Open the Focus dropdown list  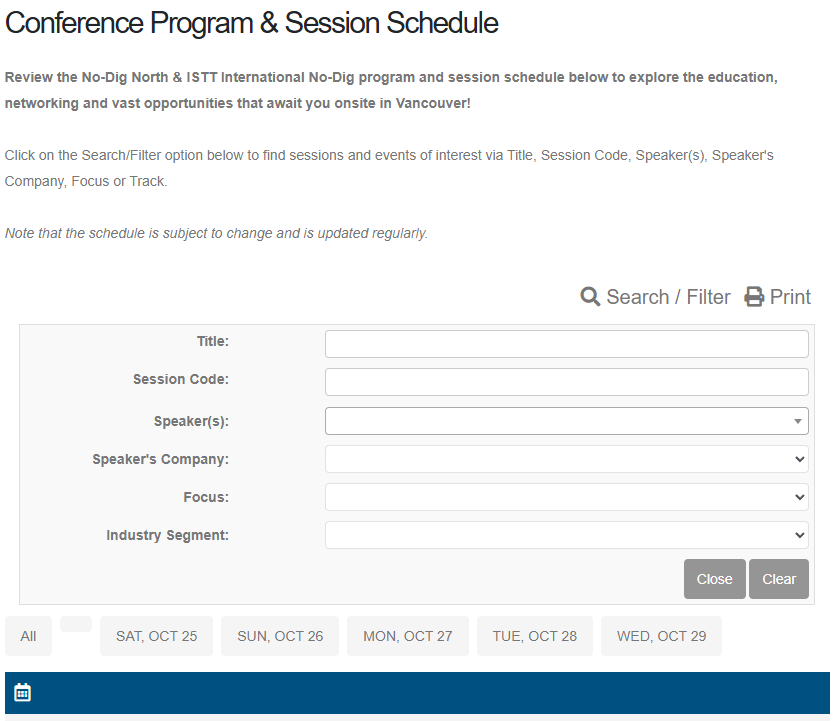tap(566, 497)
